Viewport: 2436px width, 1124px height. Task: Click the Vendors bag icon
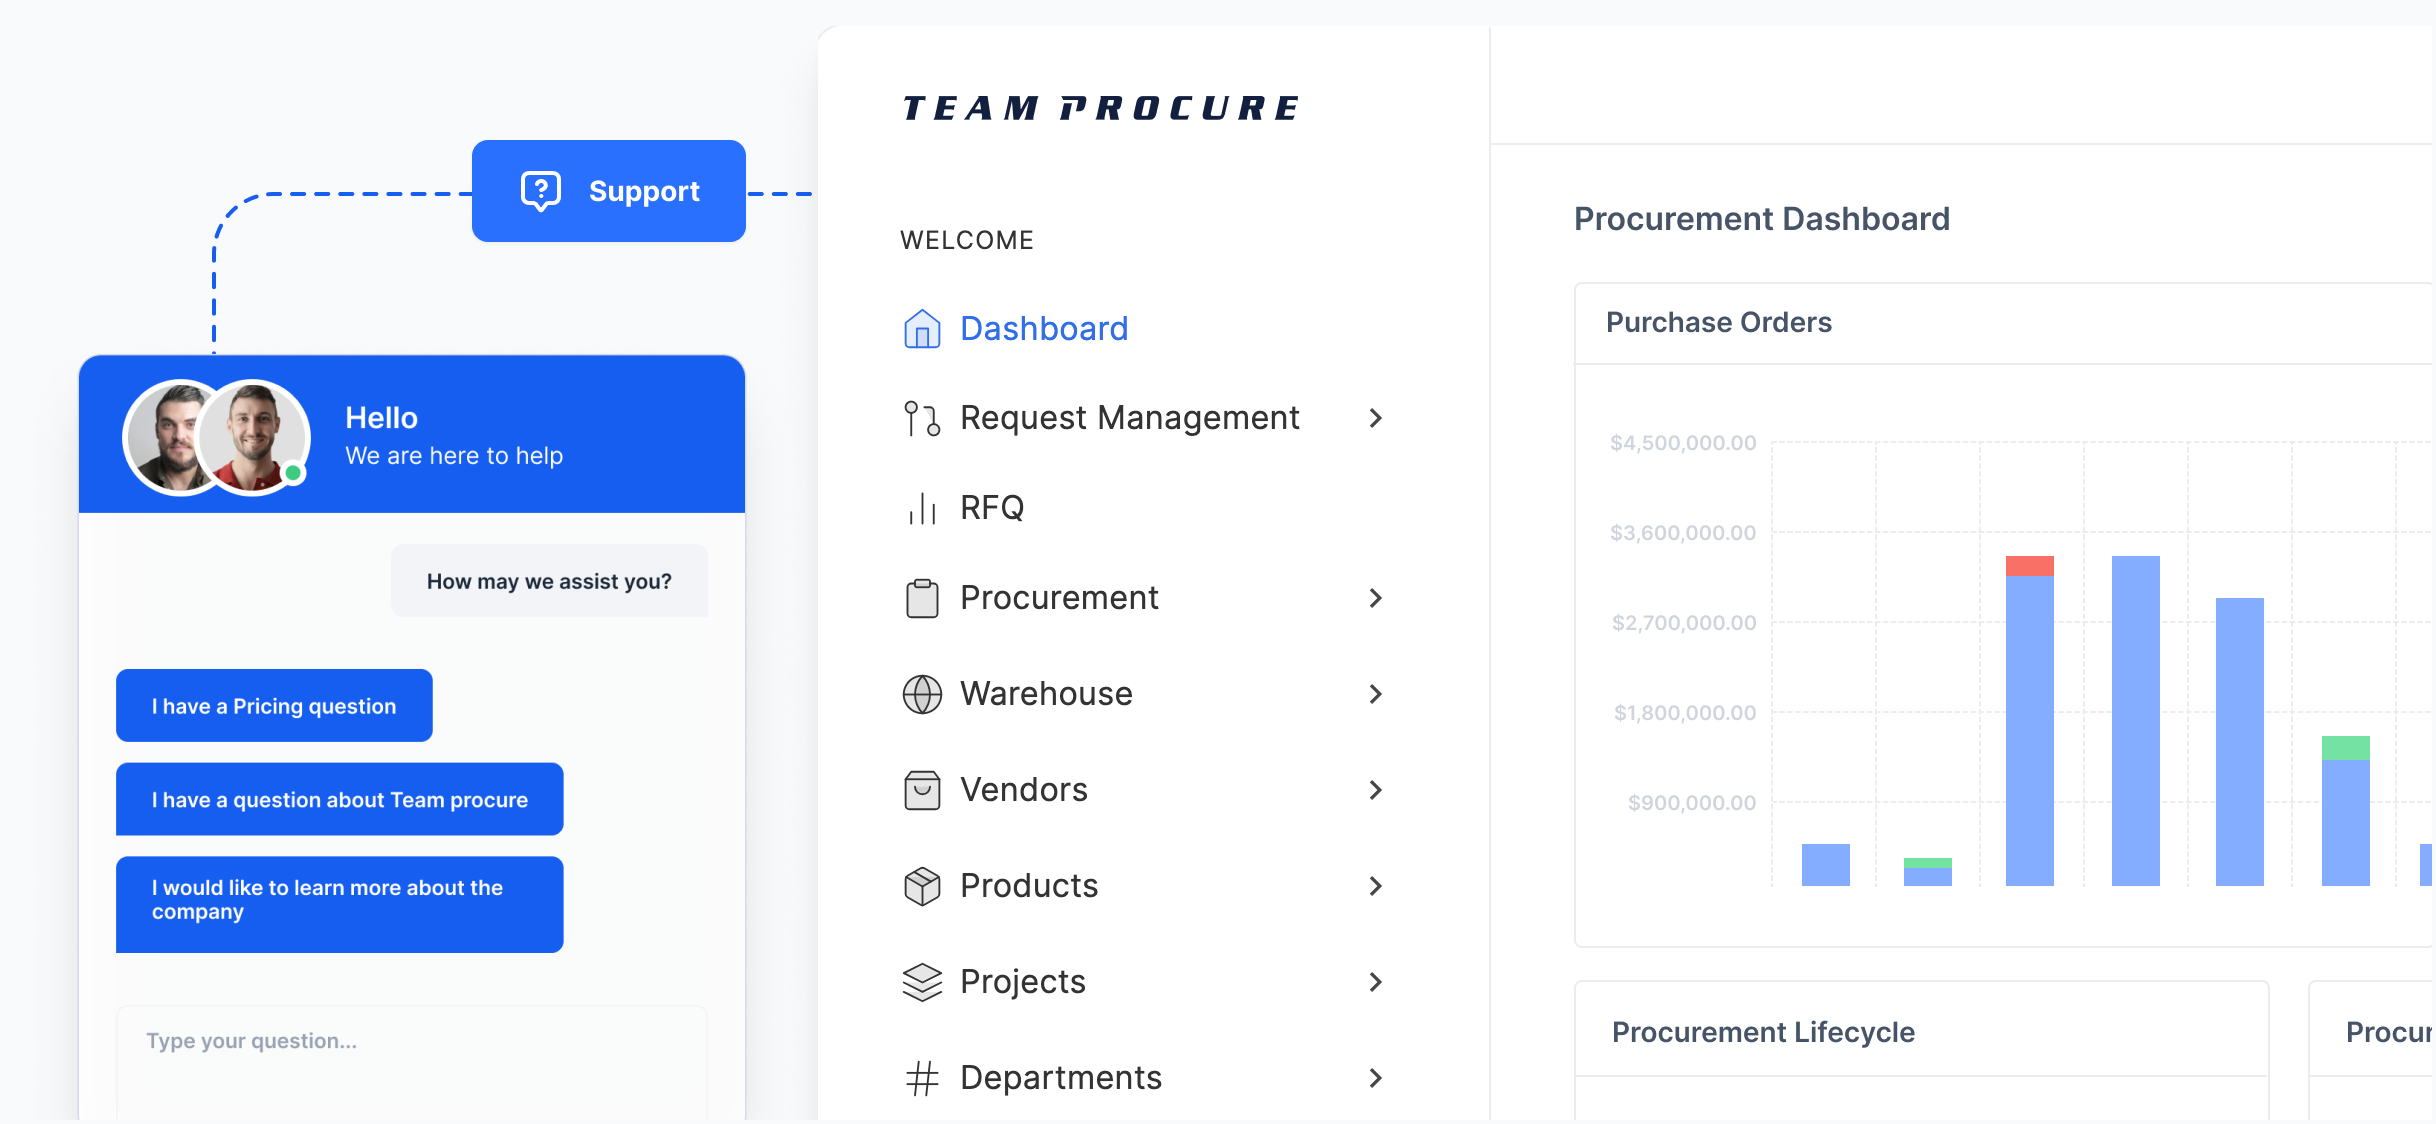pos(921,789)
